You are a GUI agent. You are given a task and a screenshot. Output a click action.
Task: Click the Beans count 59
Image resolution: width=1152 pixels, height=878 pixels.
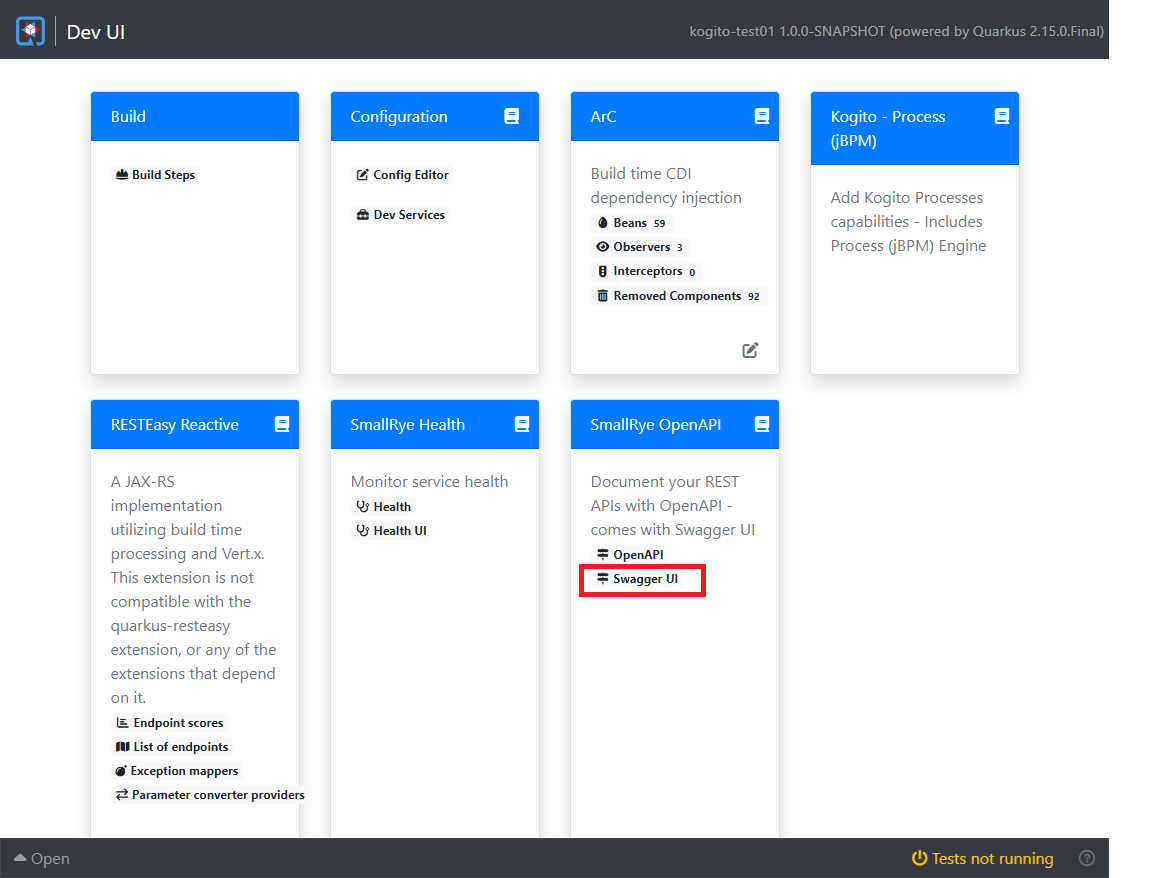pos(660,223)
